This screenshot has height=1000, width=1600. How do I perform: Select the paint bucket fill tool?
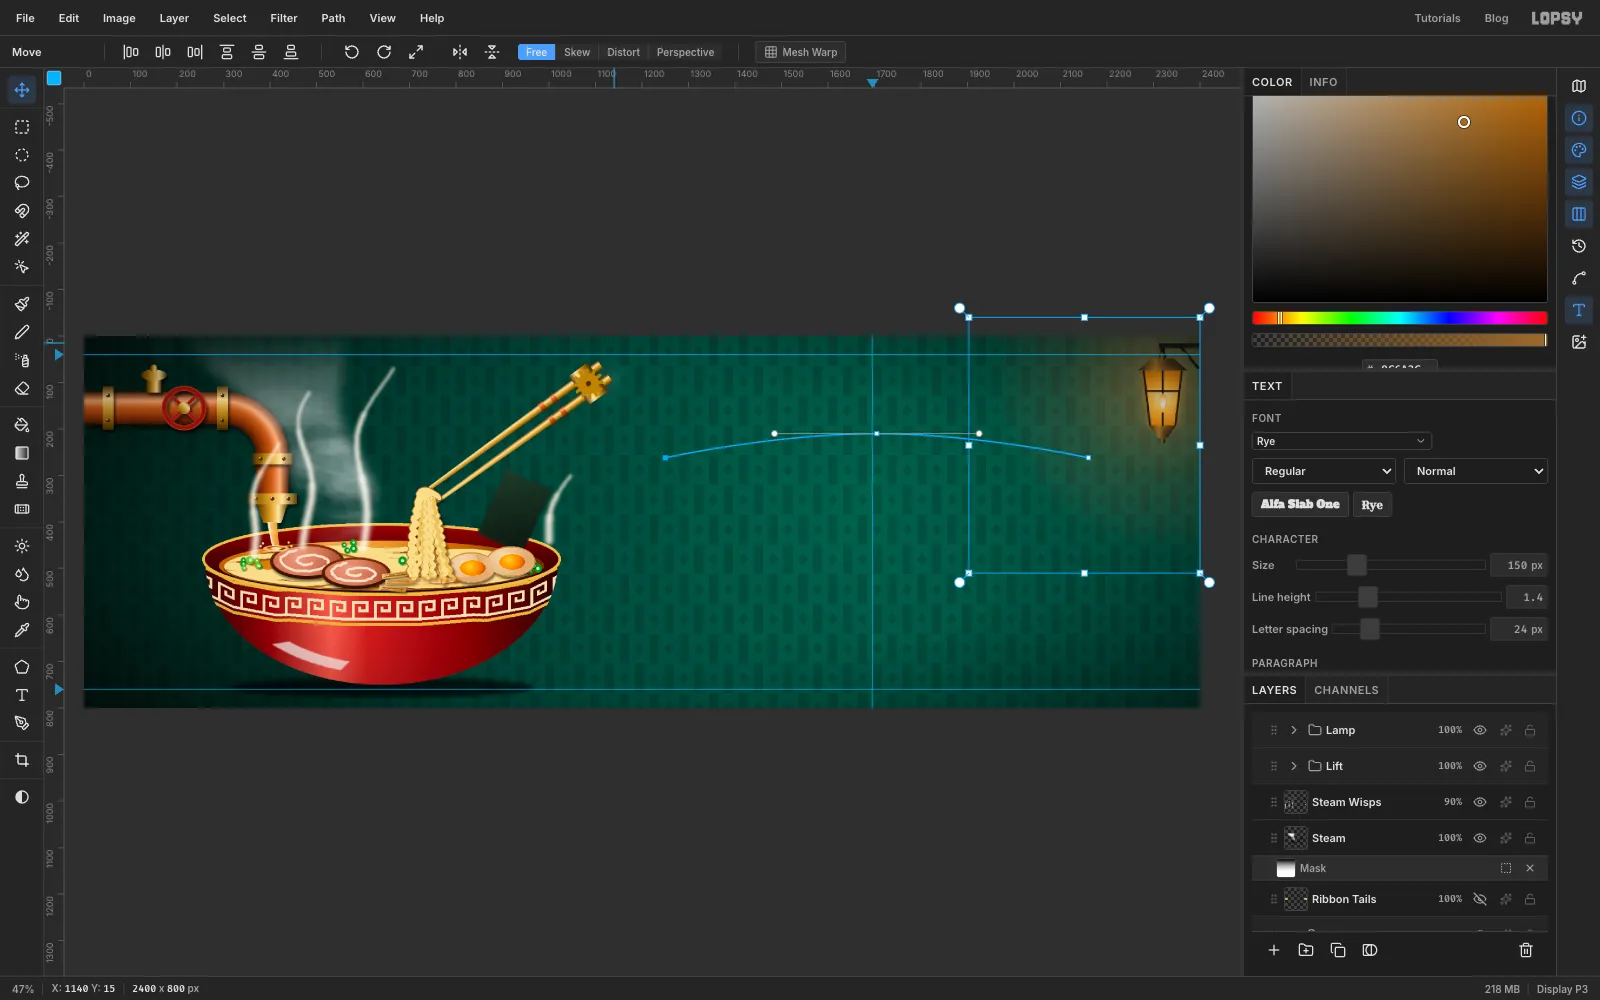pyautogui.click(x=22, y=425)
